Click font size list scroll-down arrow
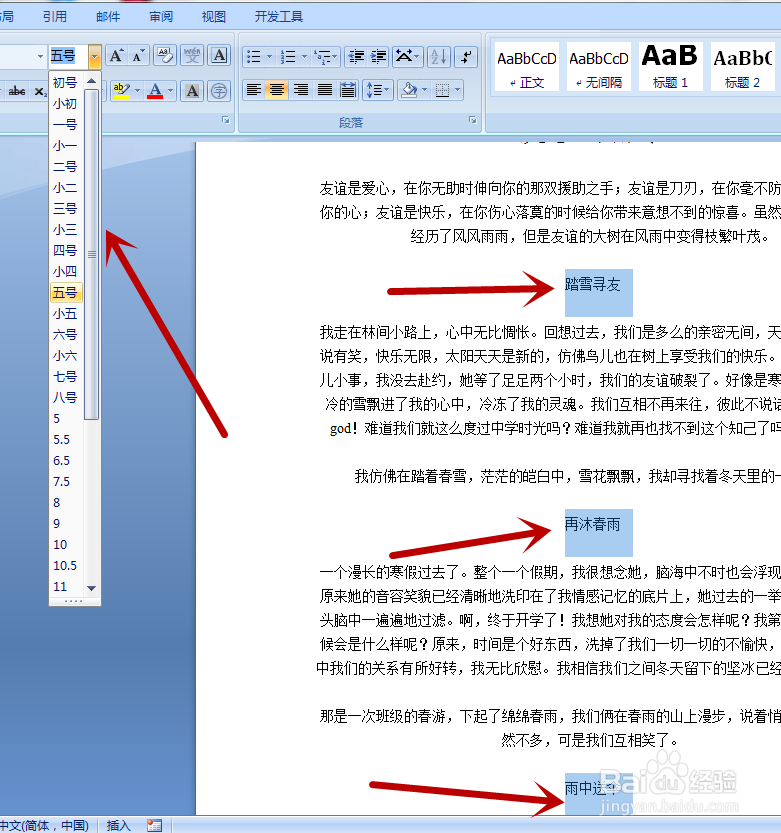Viewport: 781px width, 833px height. tap(91, 588)
